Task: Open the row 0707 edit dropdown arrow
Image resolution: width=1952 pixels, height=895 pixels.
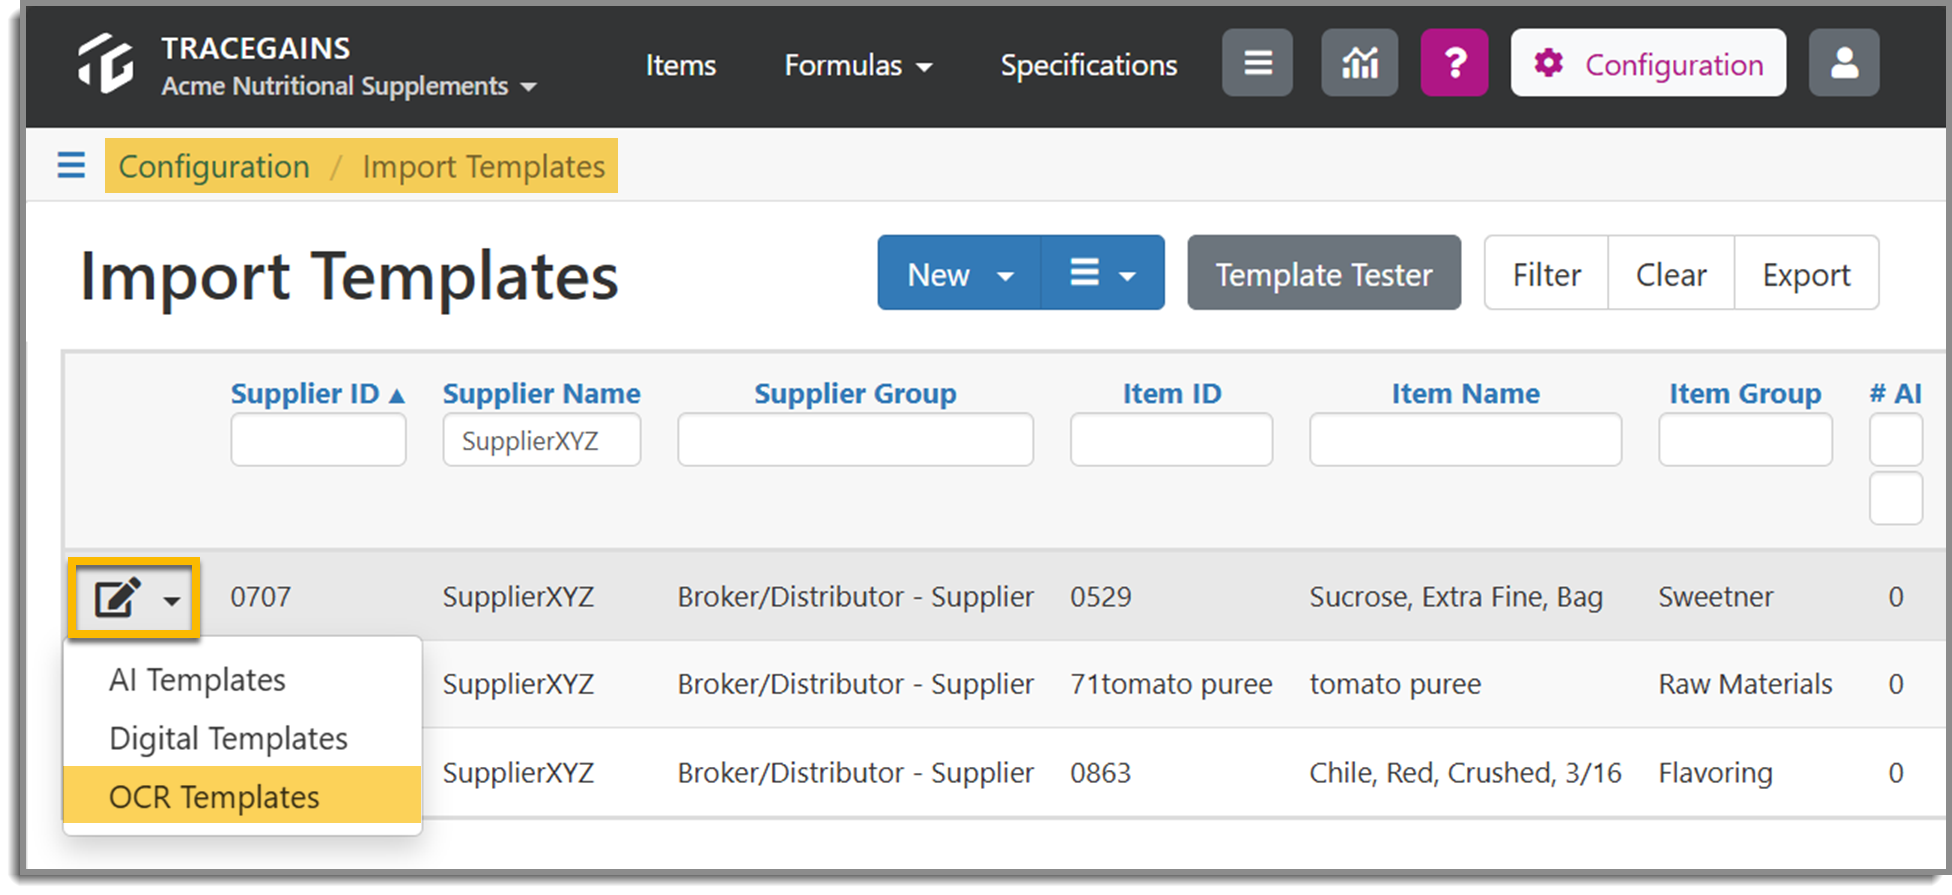Action: click(172, 601)
